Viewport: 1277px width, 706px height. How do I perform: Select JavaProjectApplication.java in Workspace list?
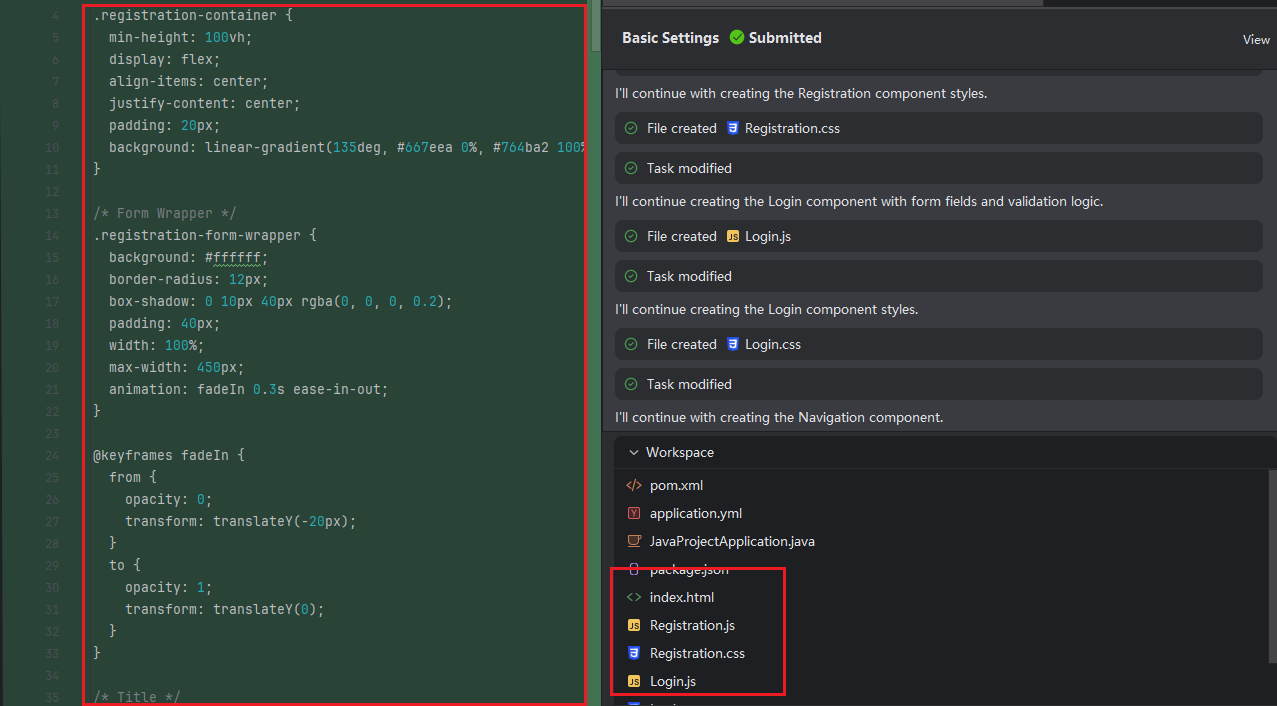tap(732, 541)
